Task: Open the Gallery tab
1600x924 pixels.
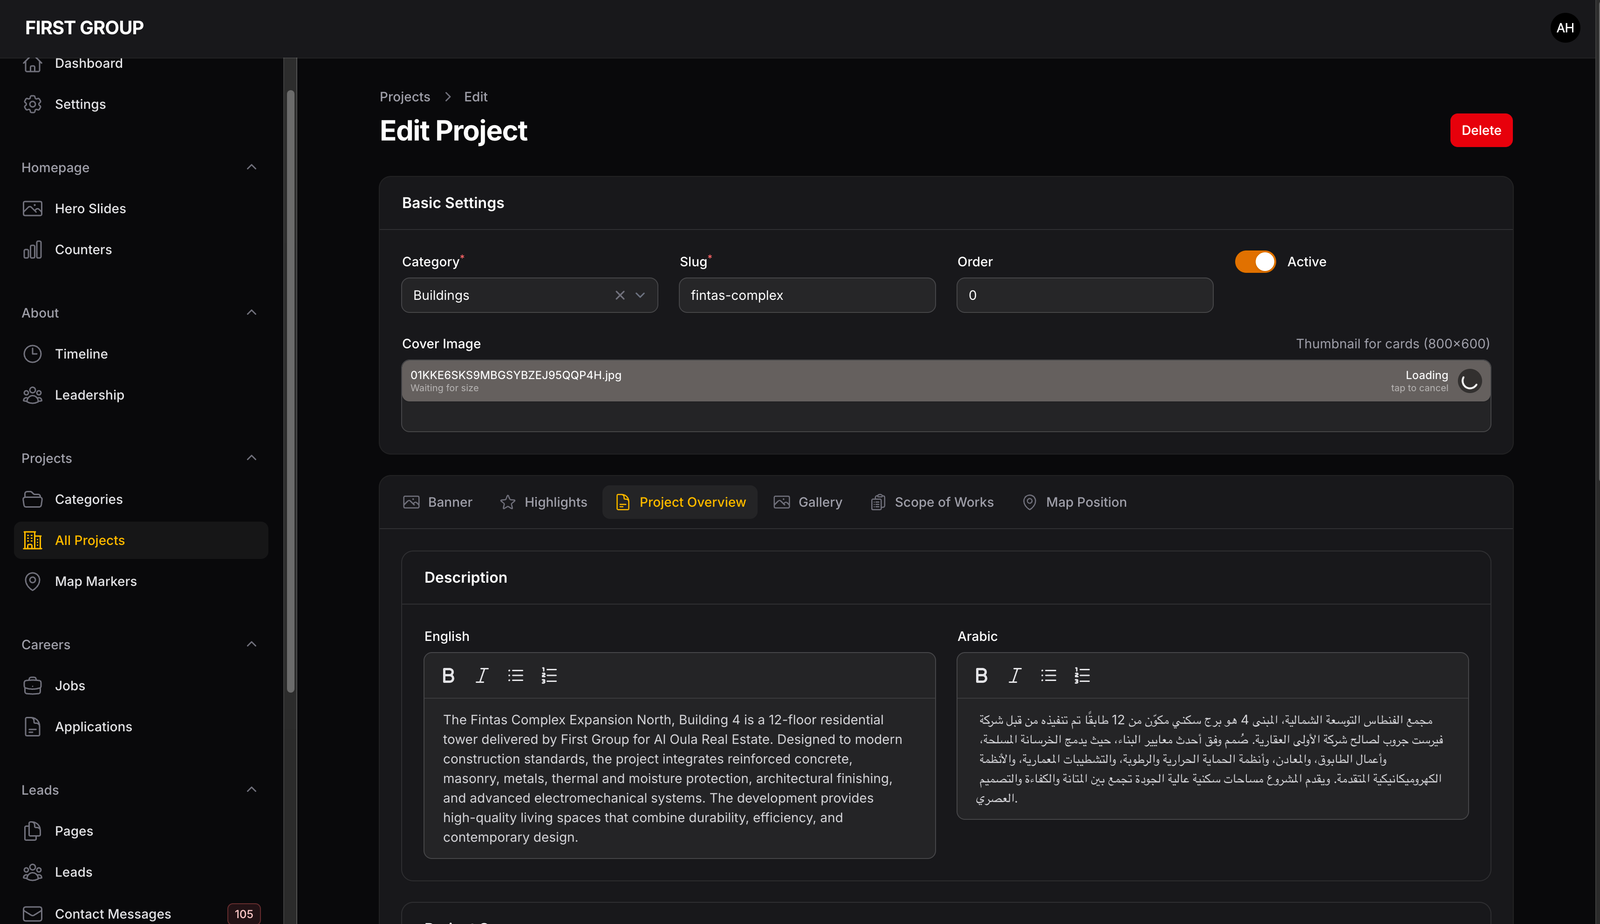Action: point(808,502)
